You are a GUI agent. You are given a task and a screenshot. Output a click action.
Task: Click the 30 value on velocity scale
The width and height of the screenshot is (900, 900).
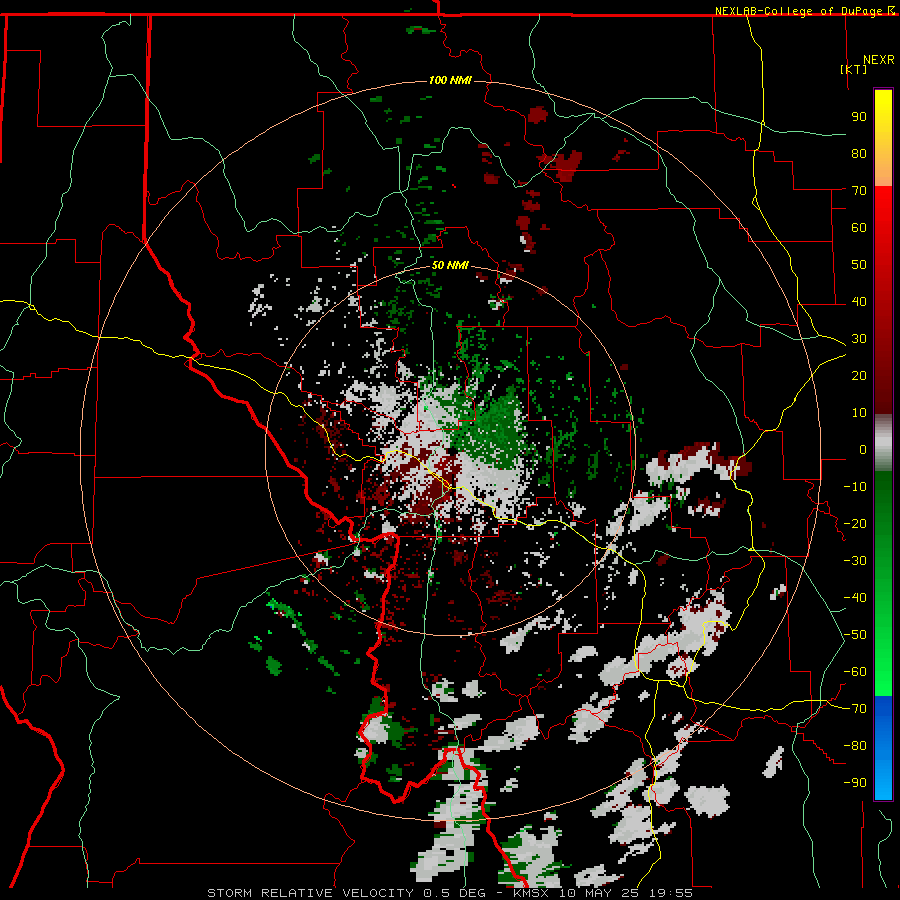[859, 339]
